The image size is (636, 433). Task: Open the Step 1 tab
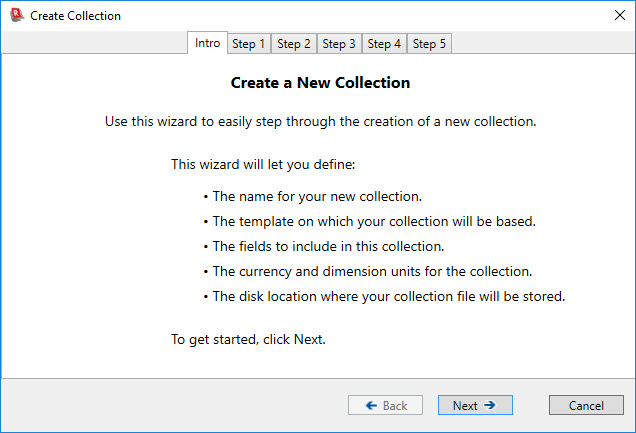(x=249, y=44)
